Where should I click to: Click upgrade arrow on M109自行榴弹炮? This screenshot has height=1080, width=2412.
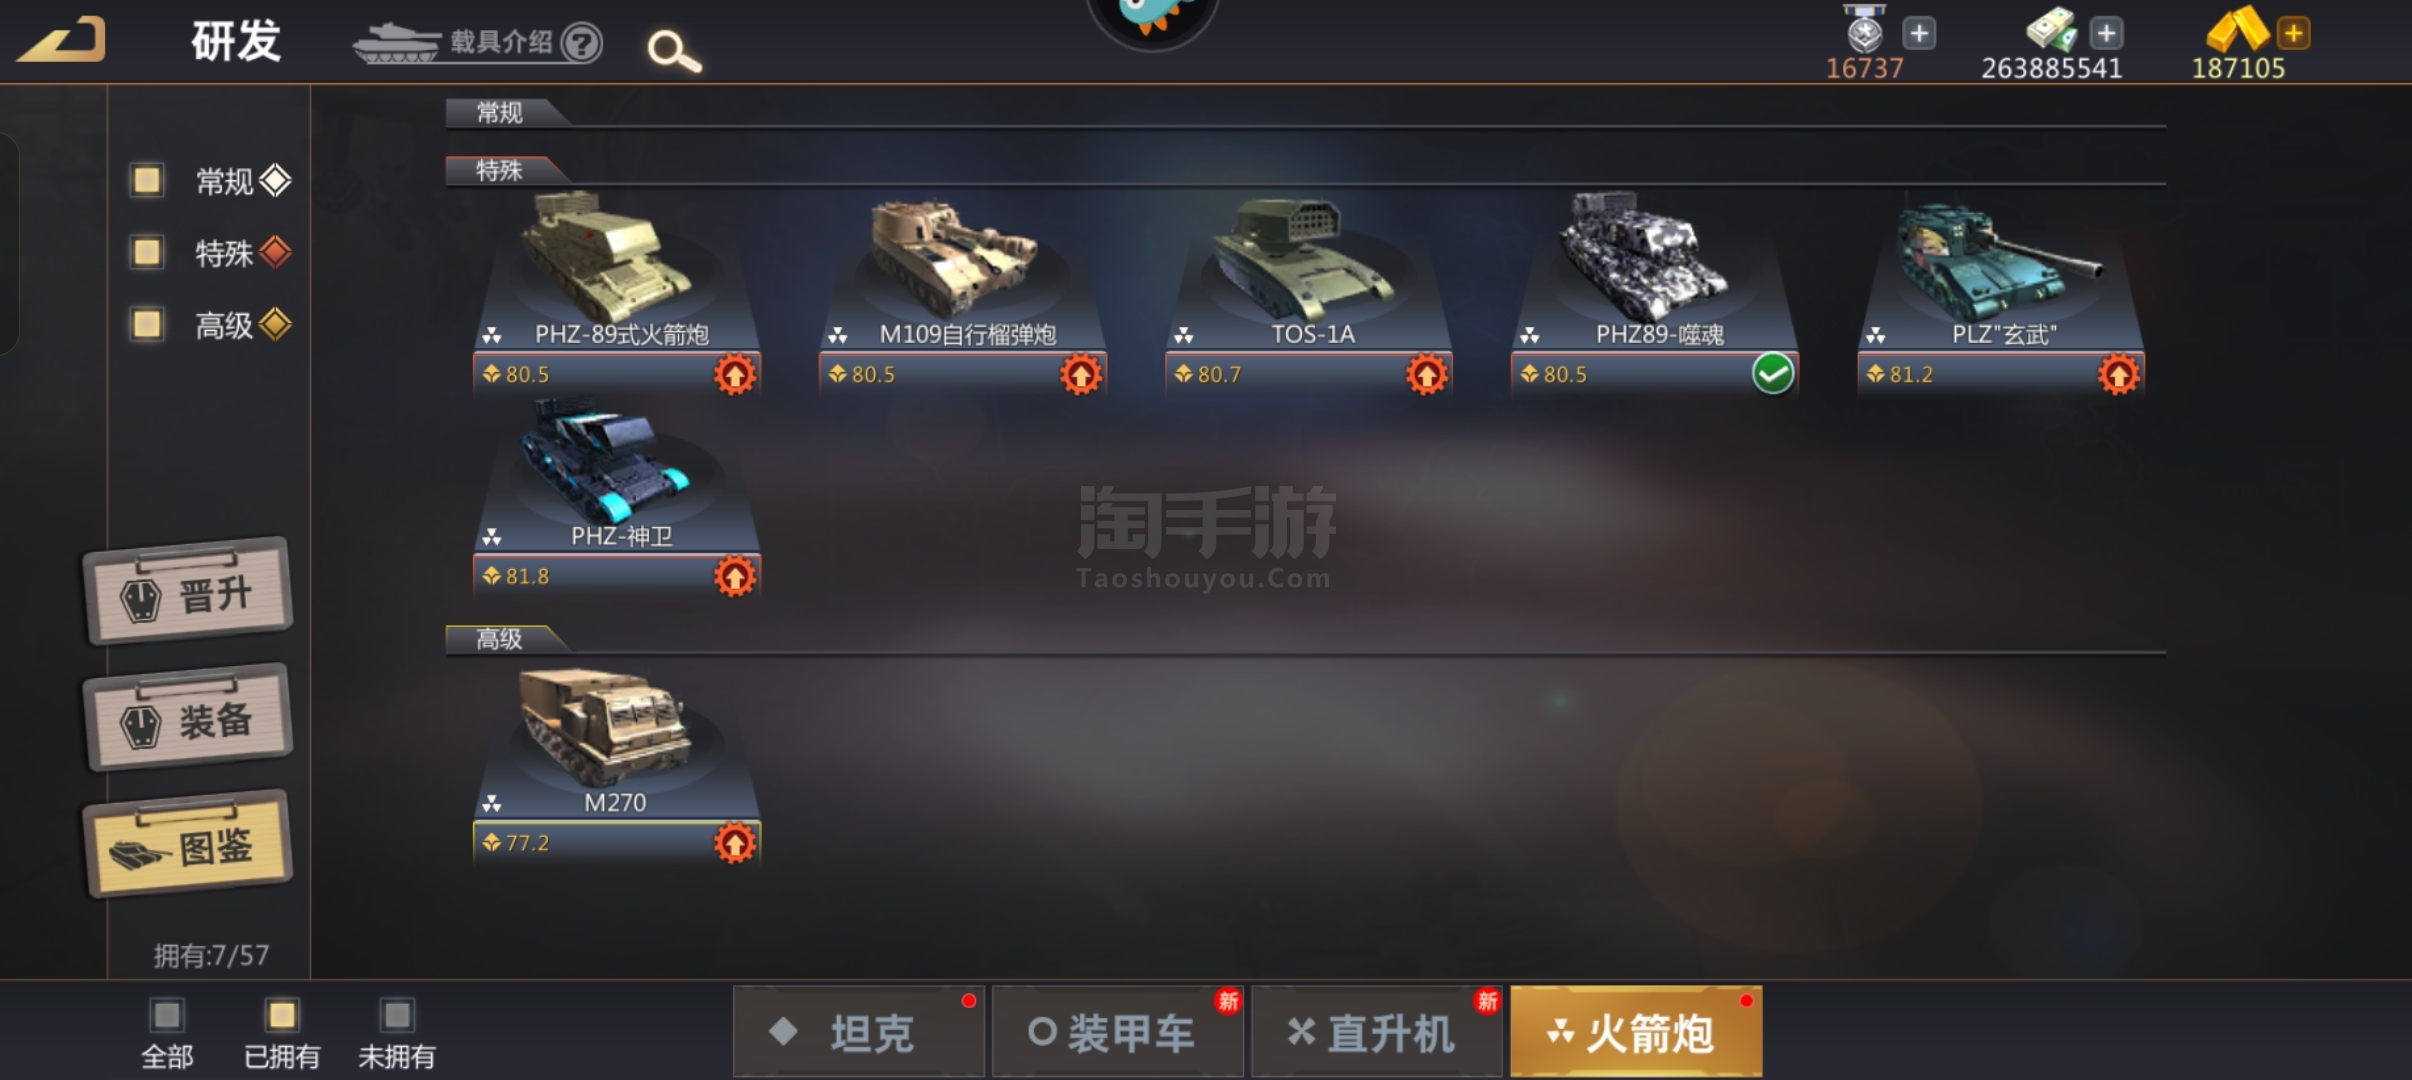point(1081,374)
